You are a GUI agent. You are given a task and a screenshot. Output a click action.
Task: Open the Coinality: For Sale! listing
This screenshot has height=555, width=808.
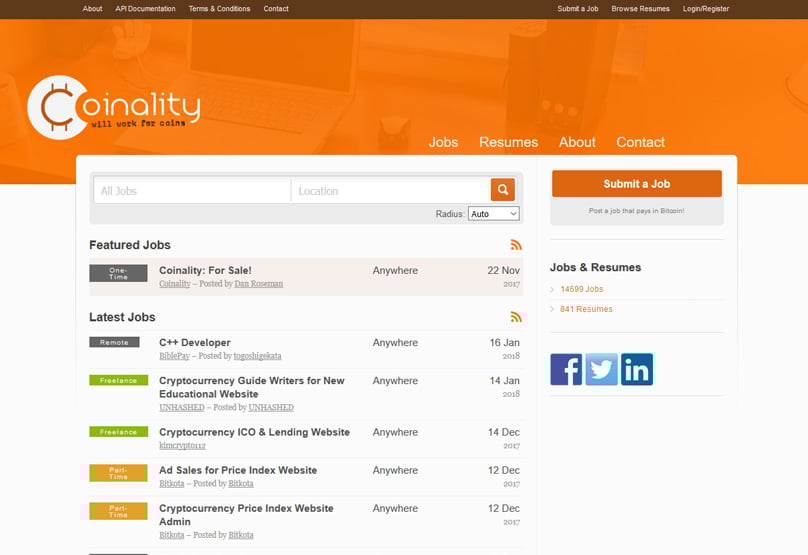click(x=205, y=270)
